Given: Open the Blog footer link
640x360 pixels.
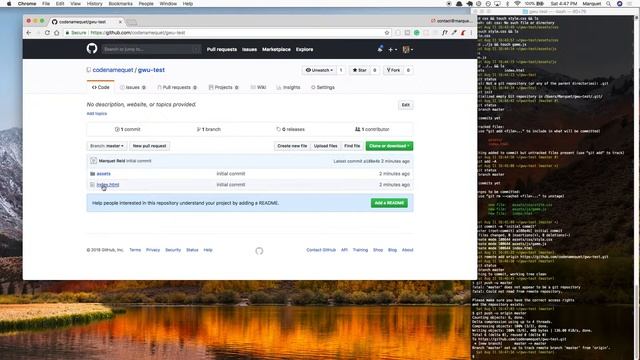Looking at the screenshot, I should [392, 250].
